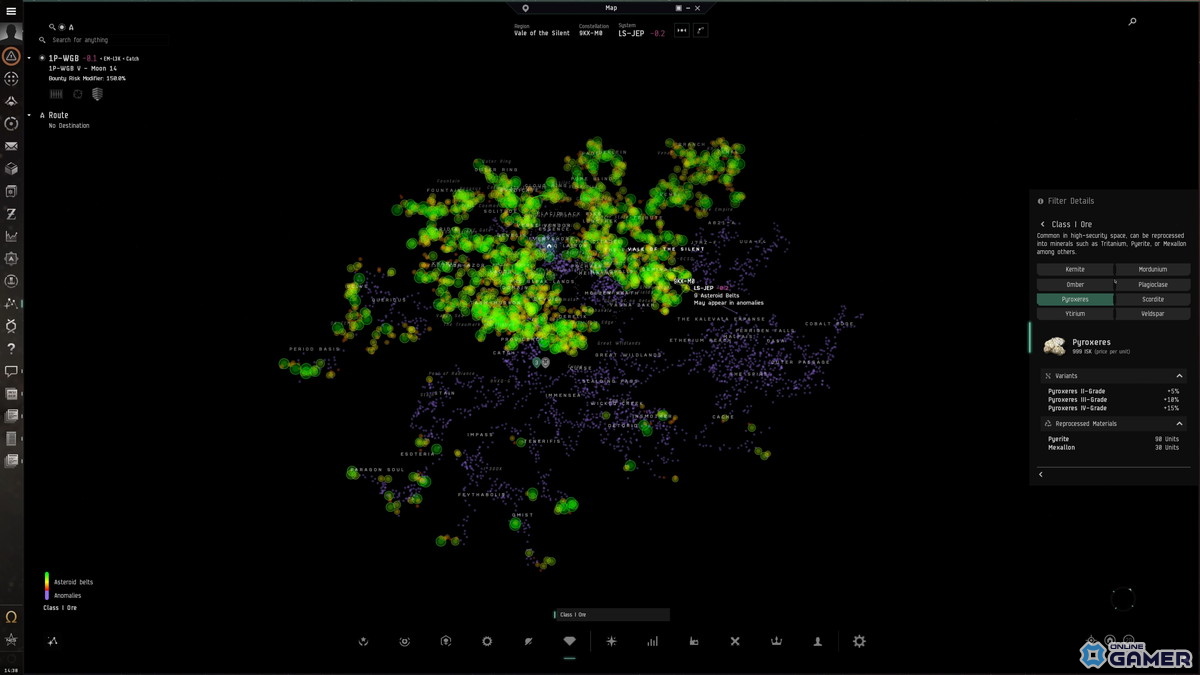This screenshot has height=675, width=1200.
Task: Select the bar-chart statistics icon in bottom toolbar
Action: pos(652,641)
